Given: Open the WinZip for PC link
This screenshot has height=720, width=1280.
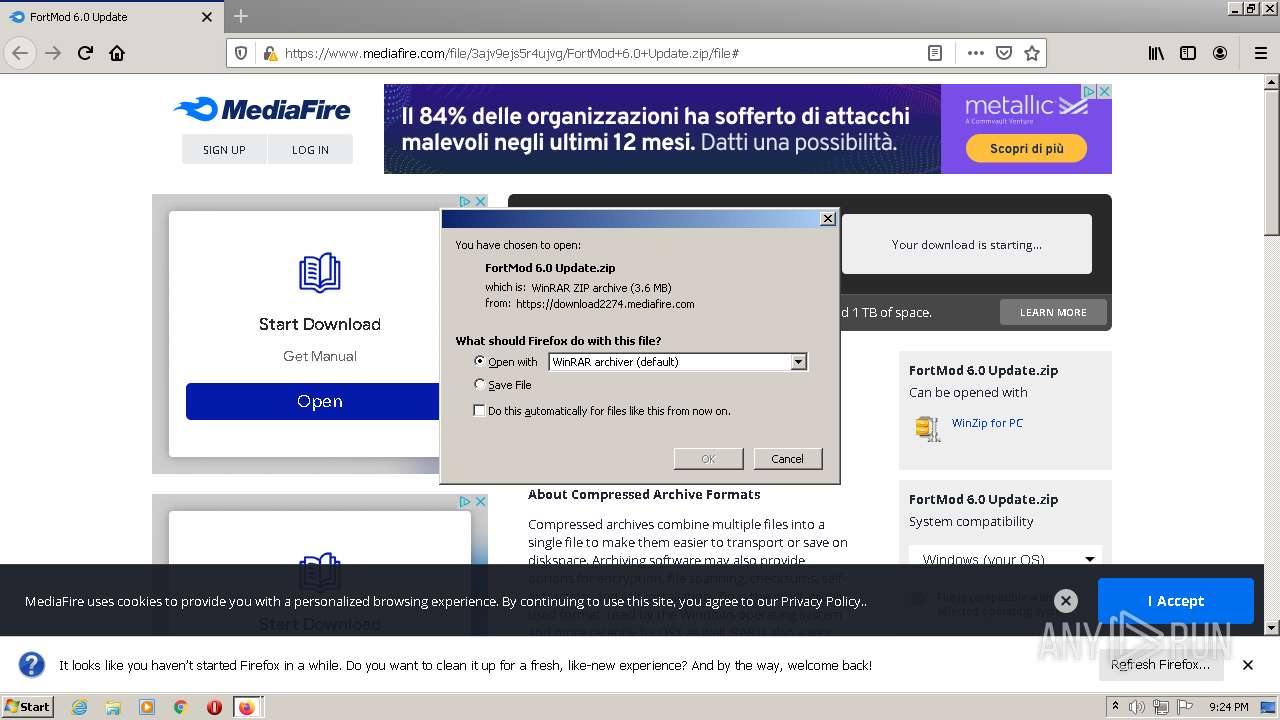Looking at the screenshot, I should point(987,423).
